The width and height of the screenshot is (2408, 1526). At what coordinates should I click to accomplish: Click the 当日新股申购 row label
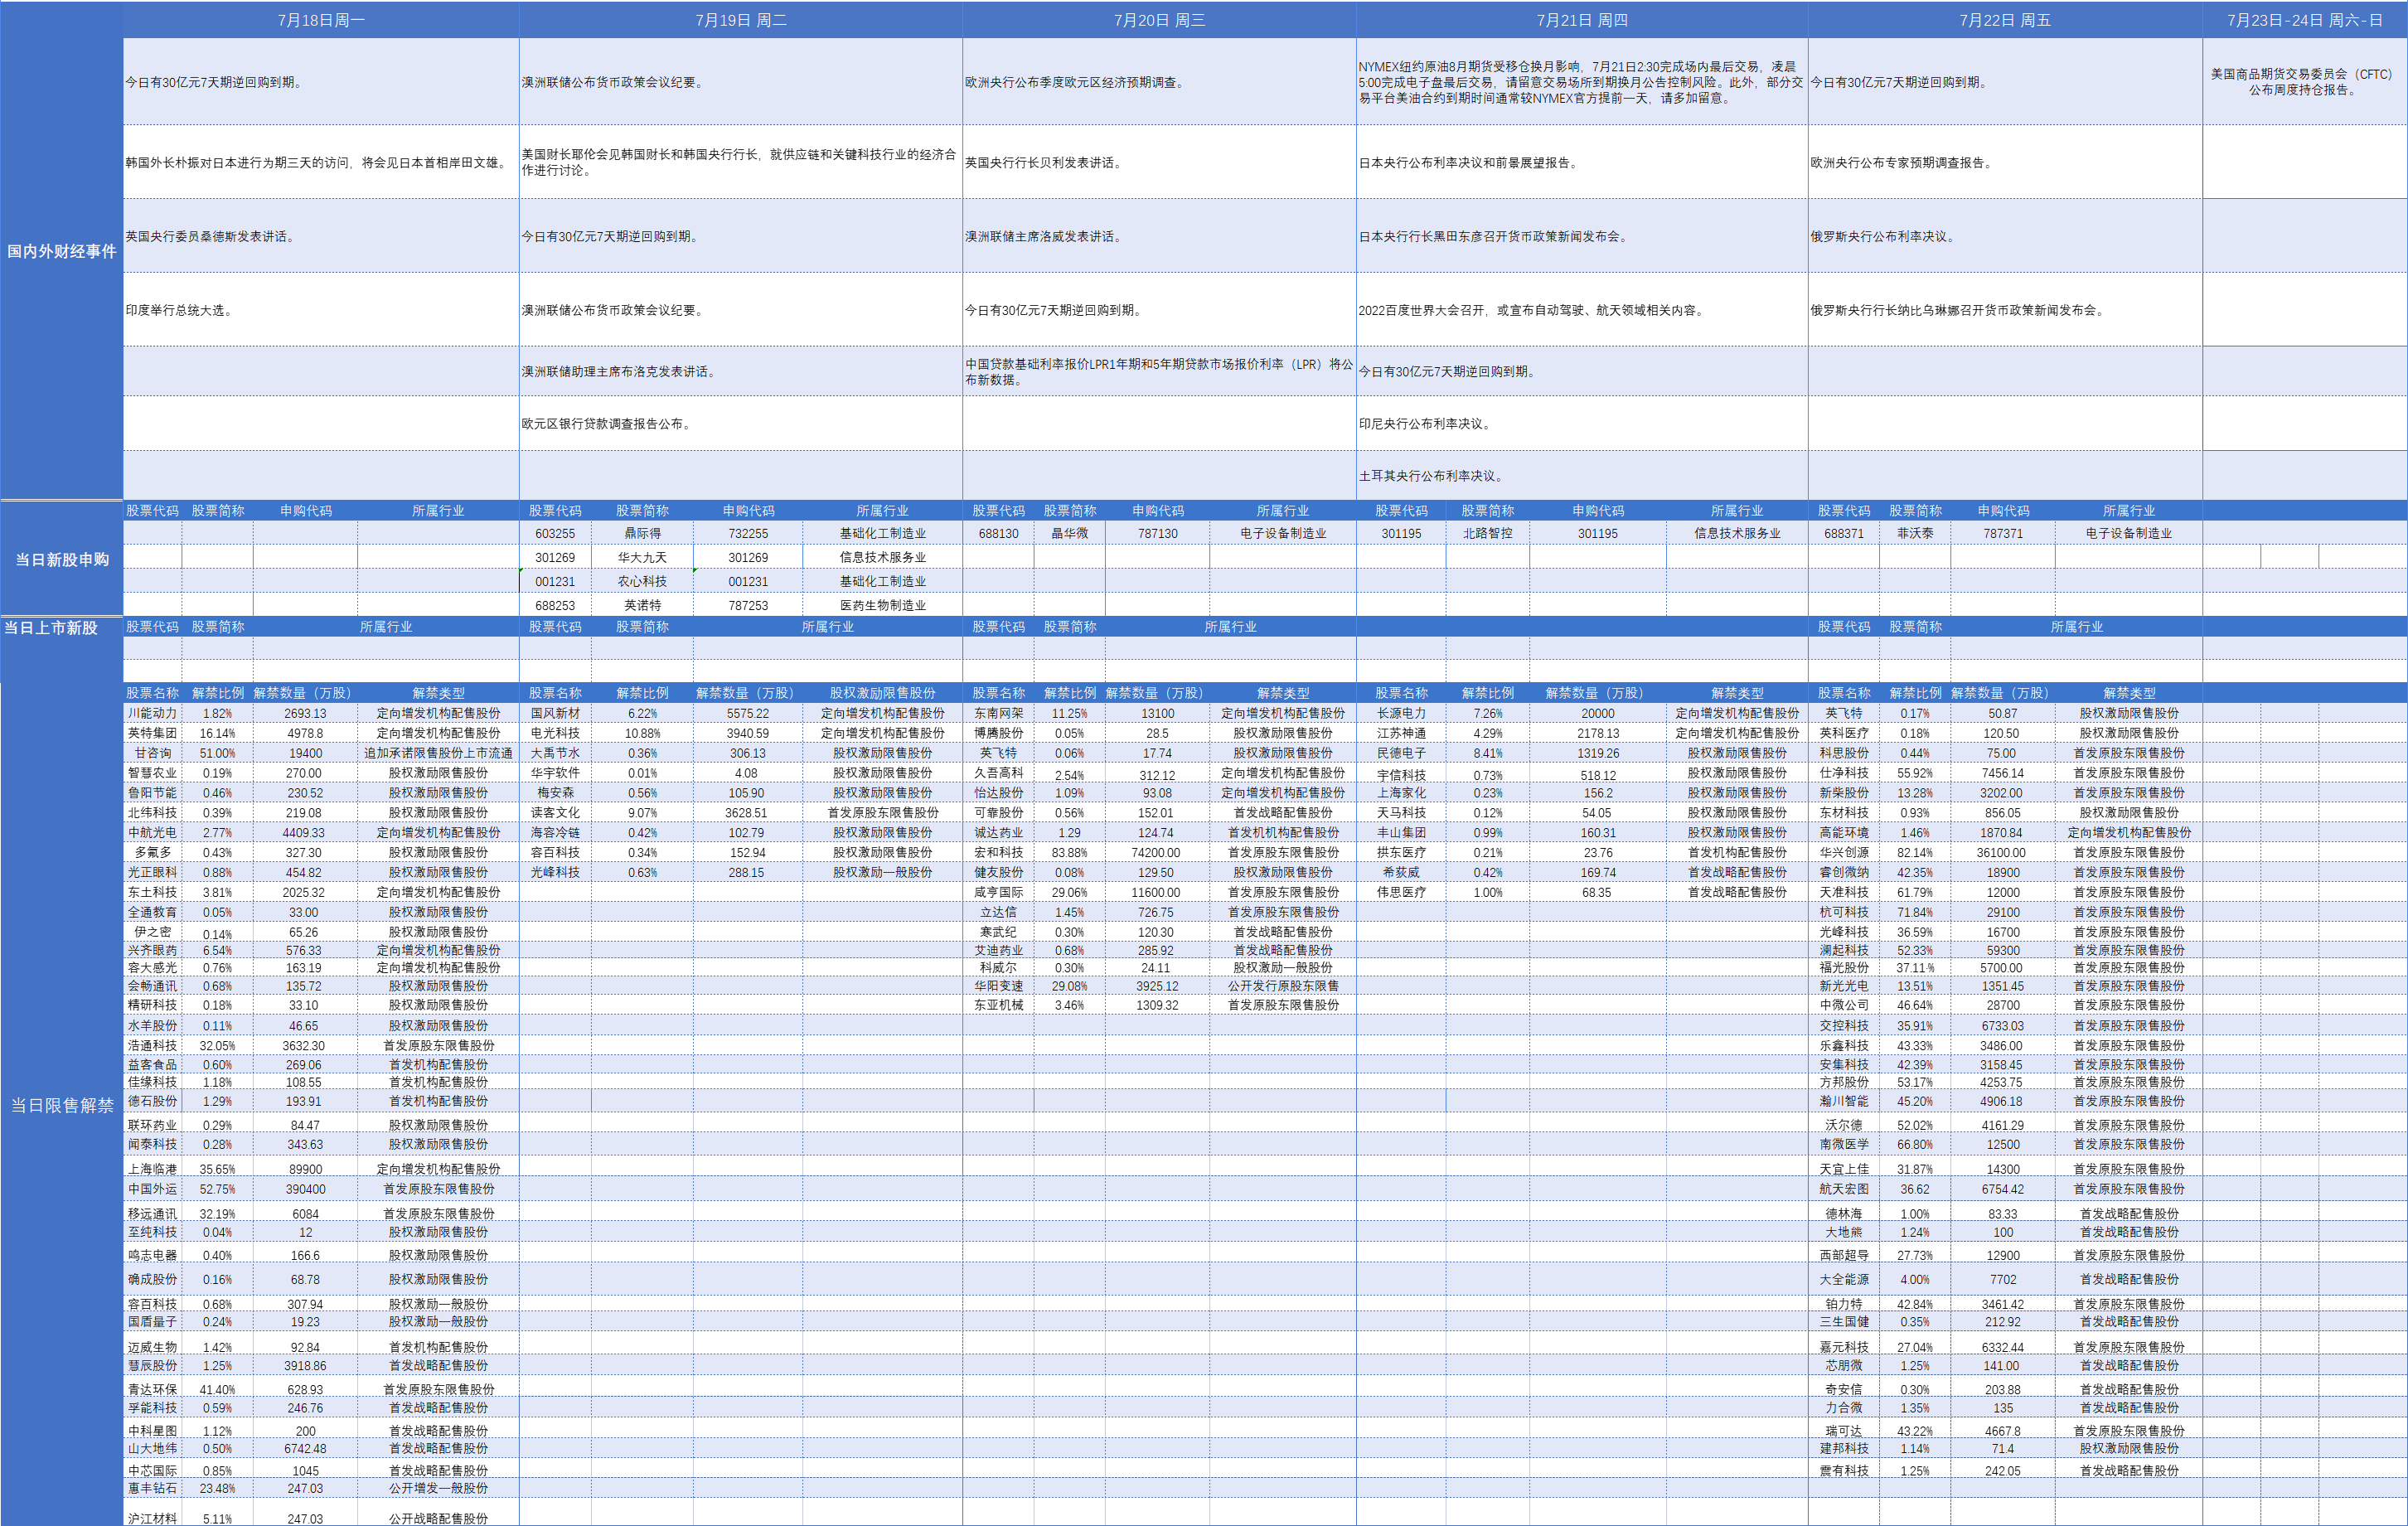(x=62, y=559)
